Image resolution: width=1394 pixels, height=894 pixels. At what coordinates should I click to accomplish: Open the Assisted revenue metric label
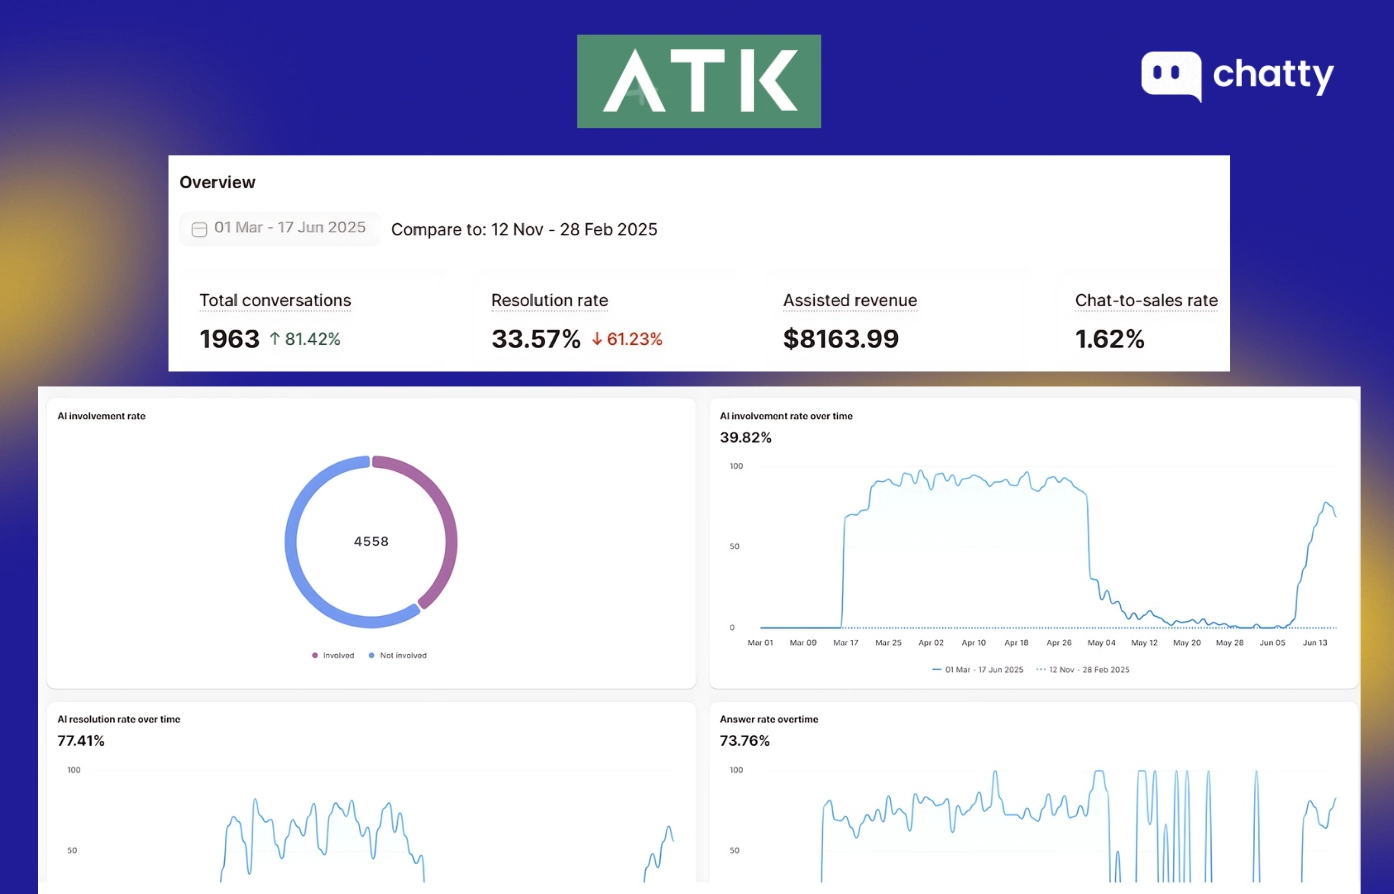tap(850, 300)
